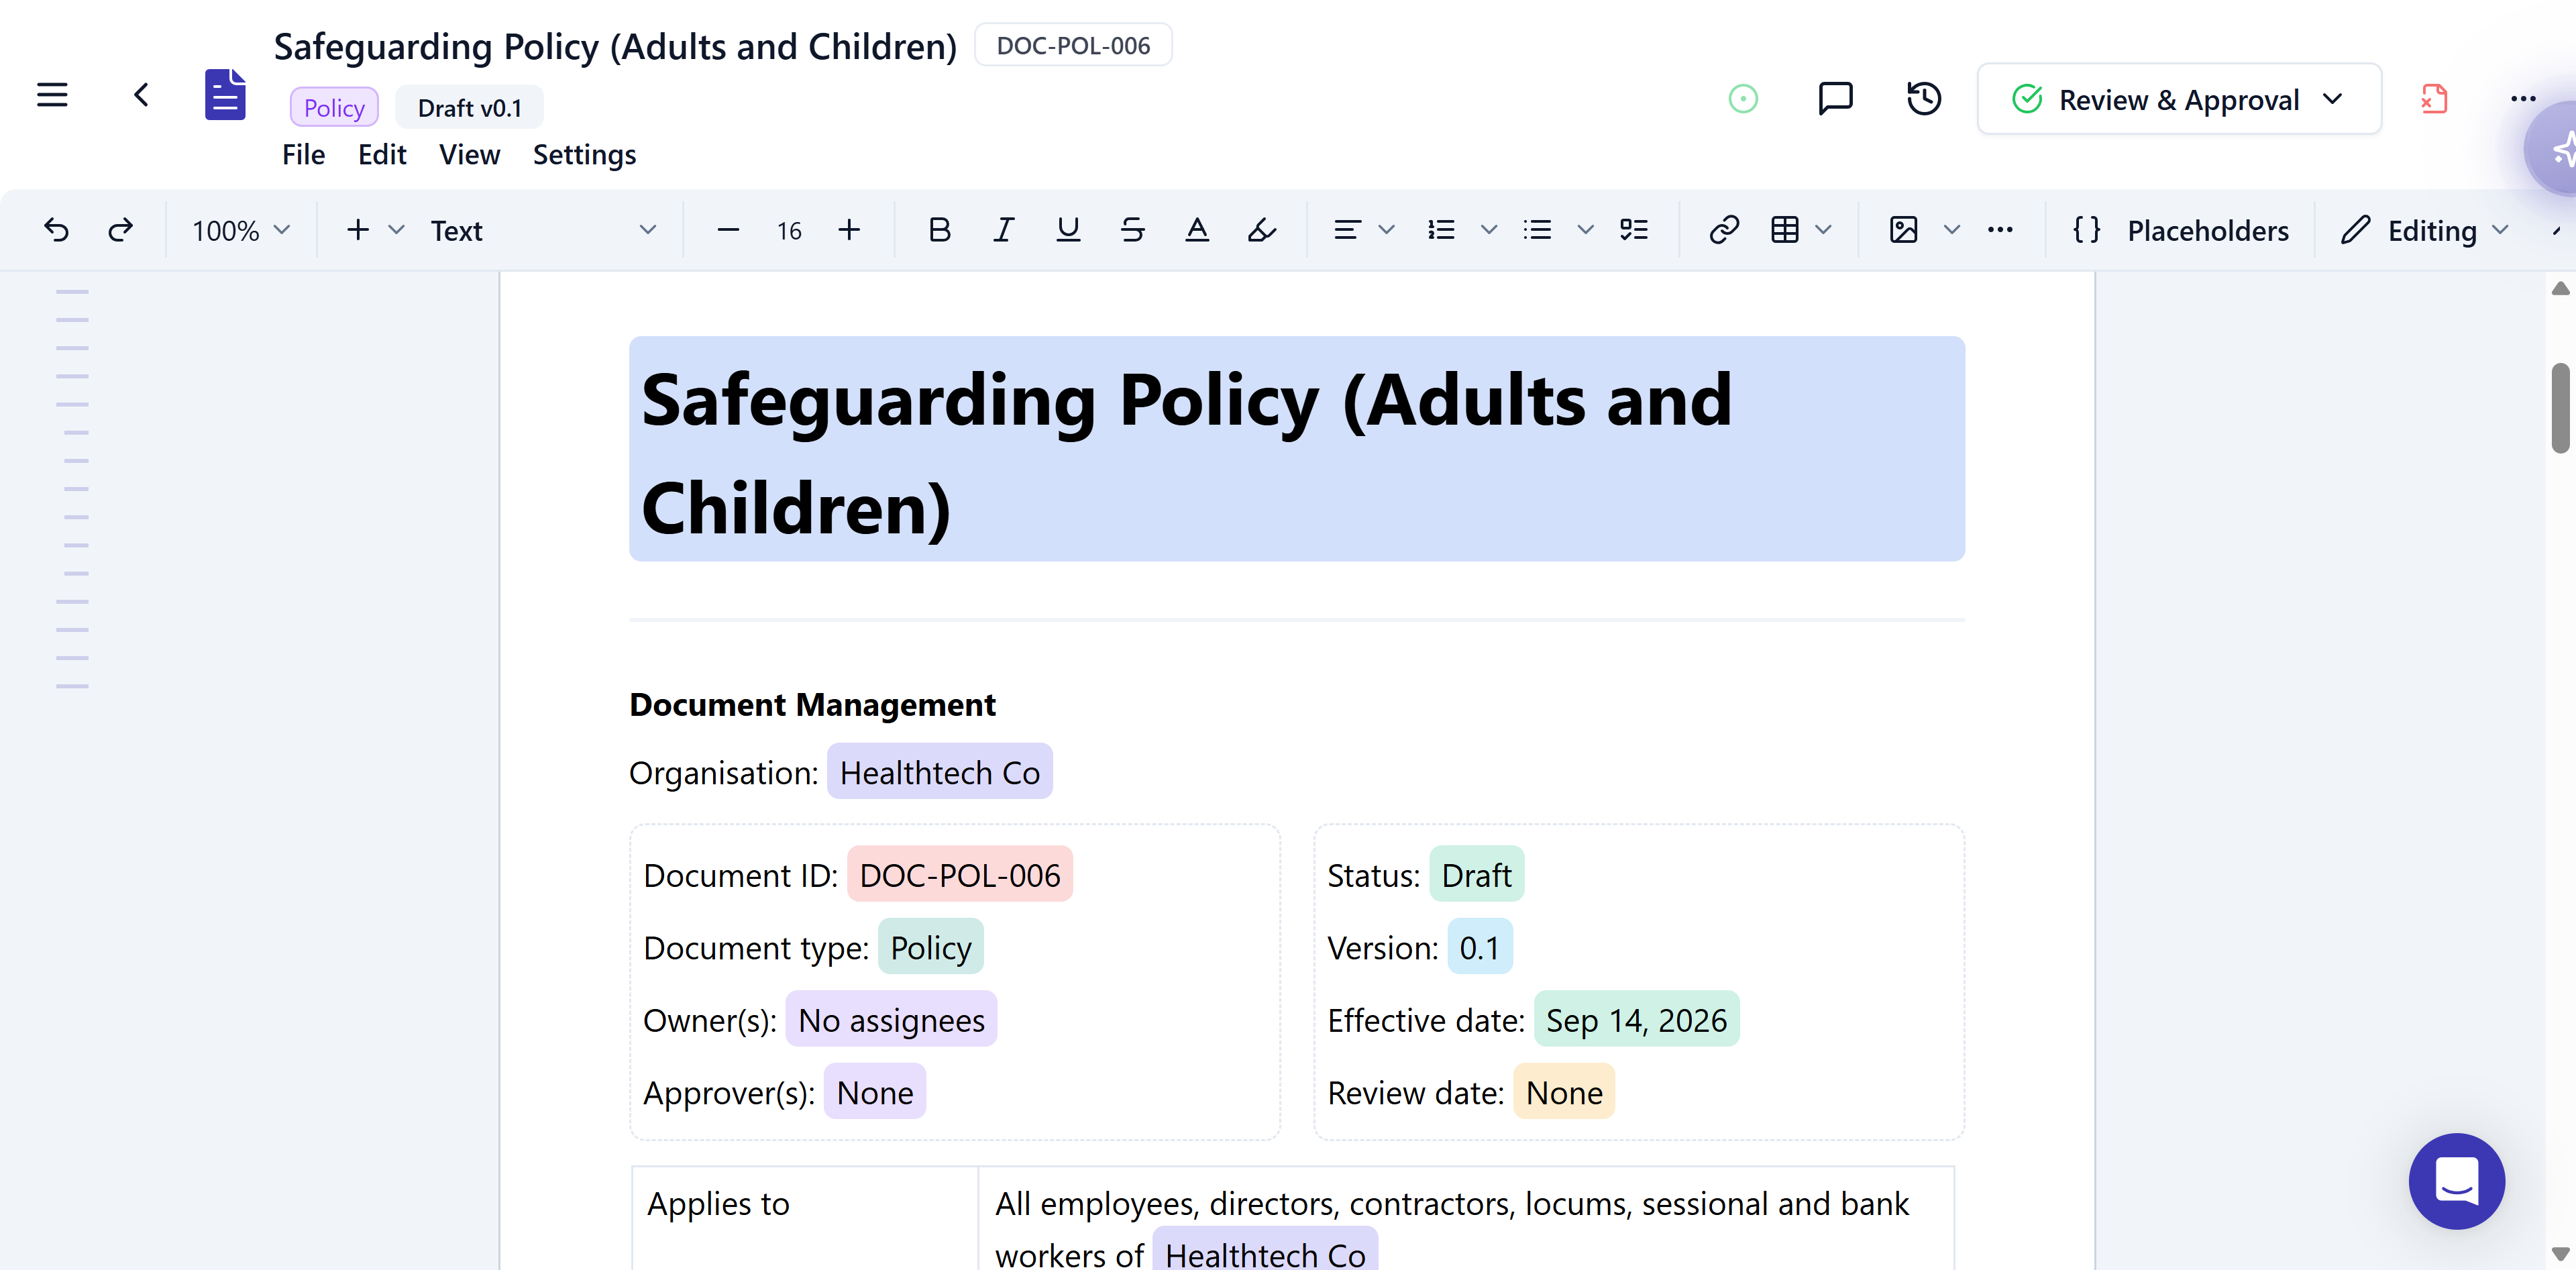
Task: Expand the insert plus dropdown arrow
Action: [396, 230]
